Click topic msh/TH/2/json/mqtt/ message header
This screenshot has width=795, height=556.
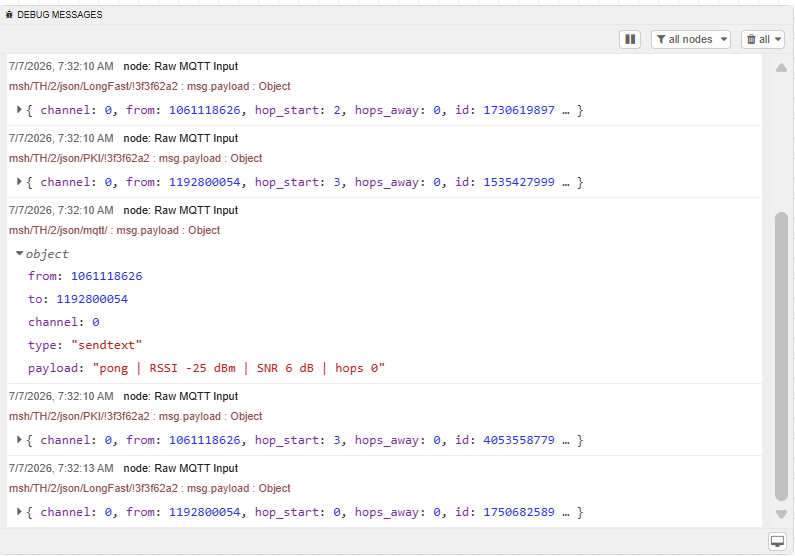tap(115, 230)
